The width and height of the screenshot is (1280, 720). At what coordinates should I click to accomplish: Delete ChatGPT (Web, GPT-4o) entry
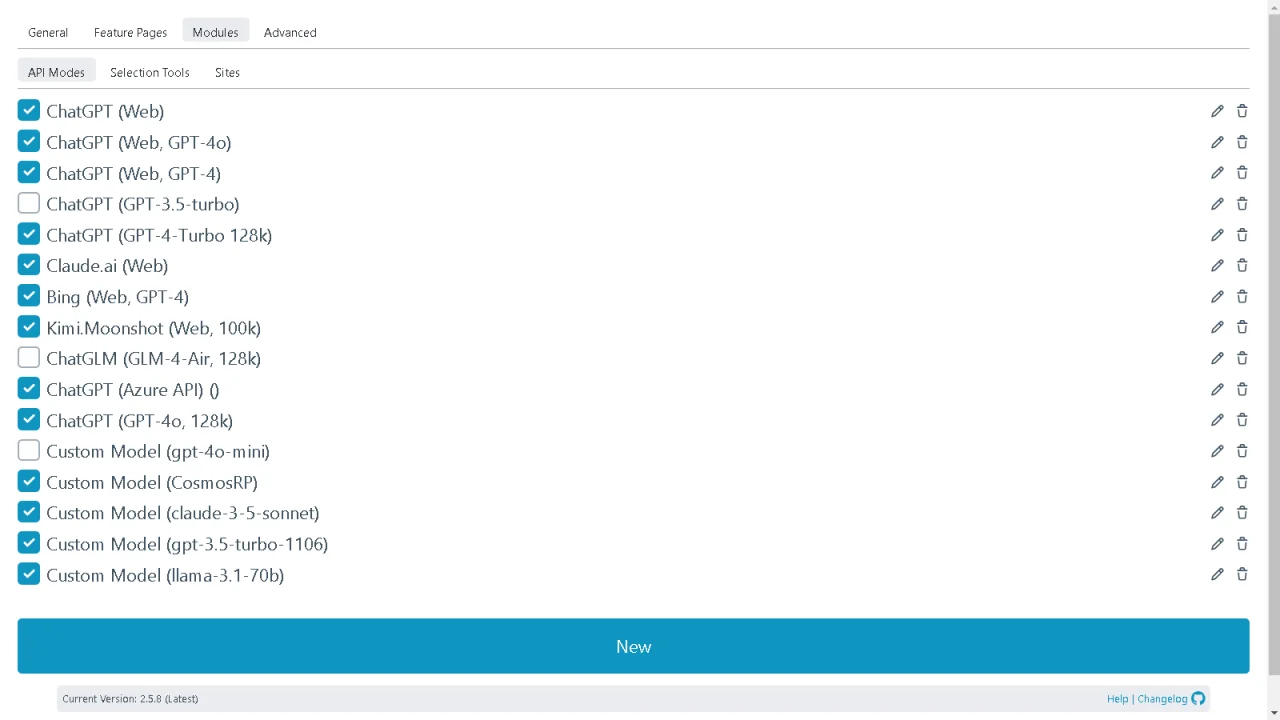(1242, 142)
